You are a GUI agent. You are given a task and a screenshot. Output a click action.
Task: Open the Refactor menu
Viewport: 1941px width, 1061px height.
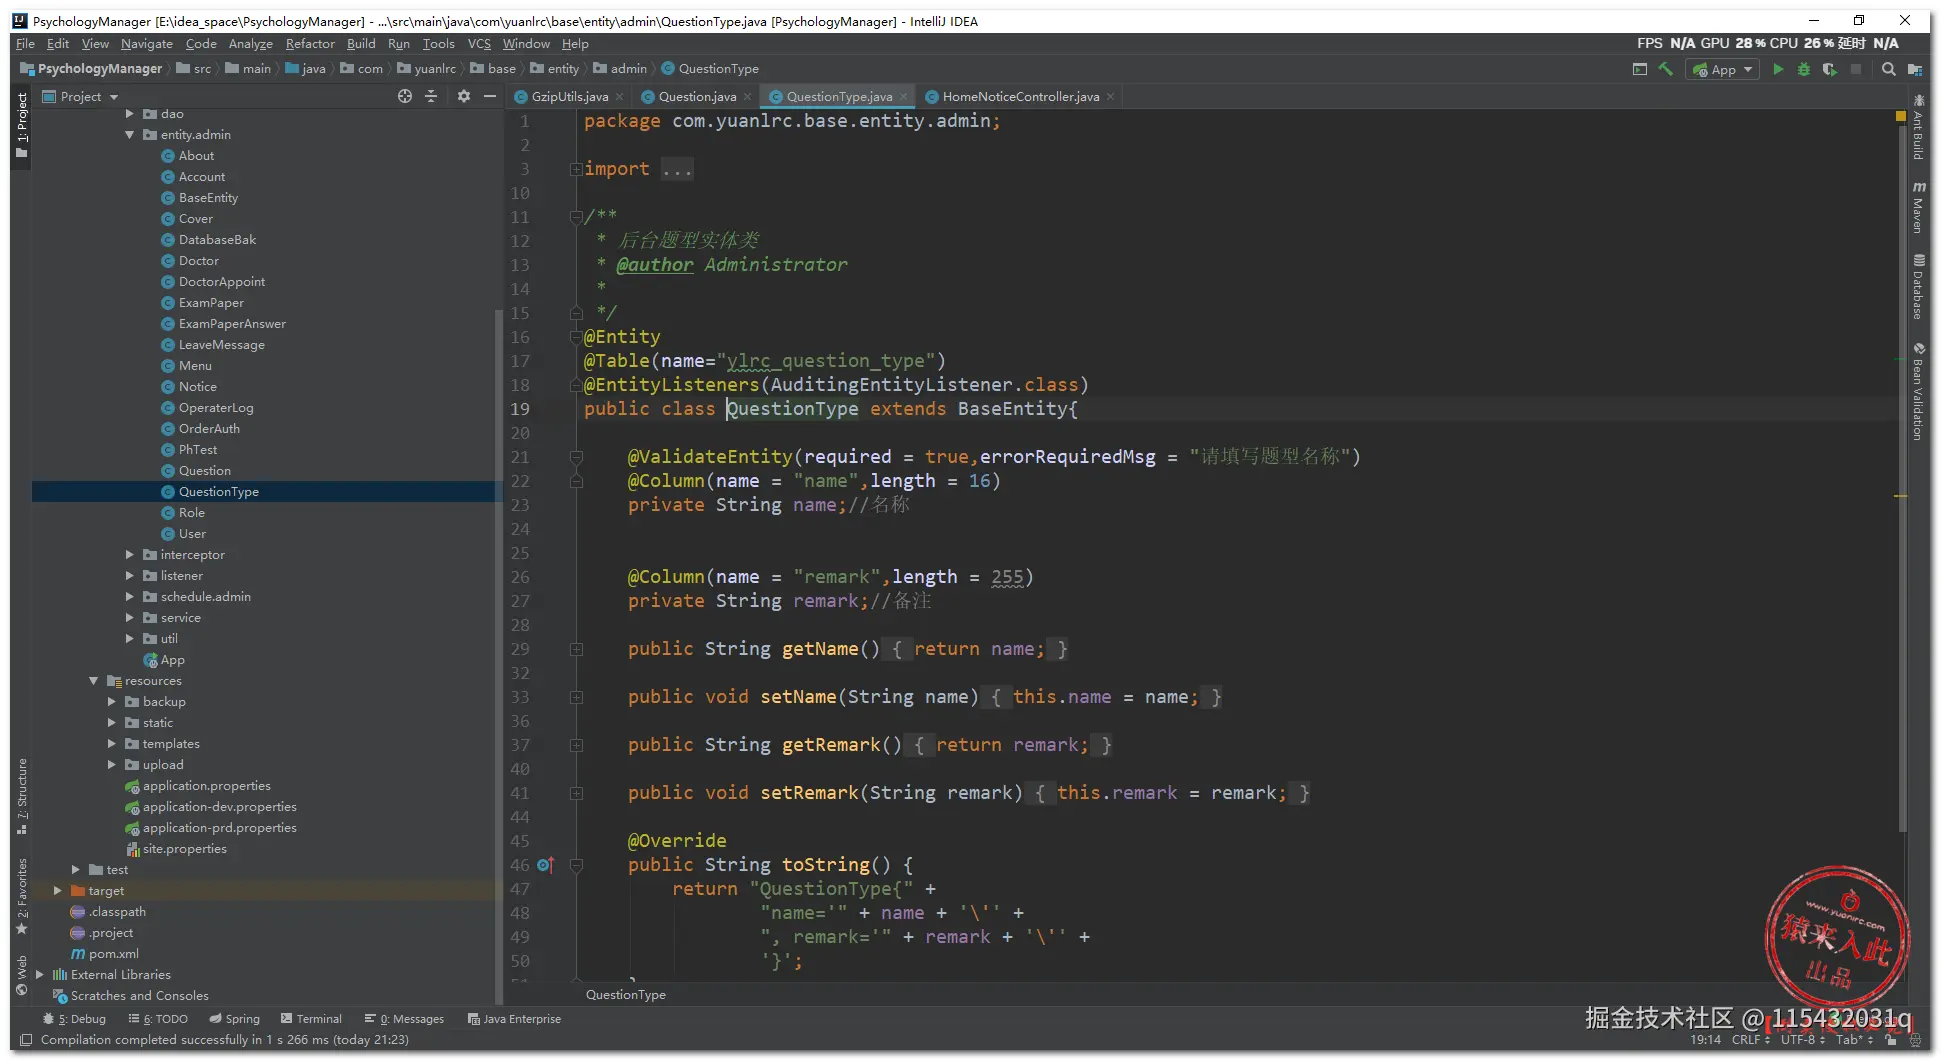click(310, 44)
